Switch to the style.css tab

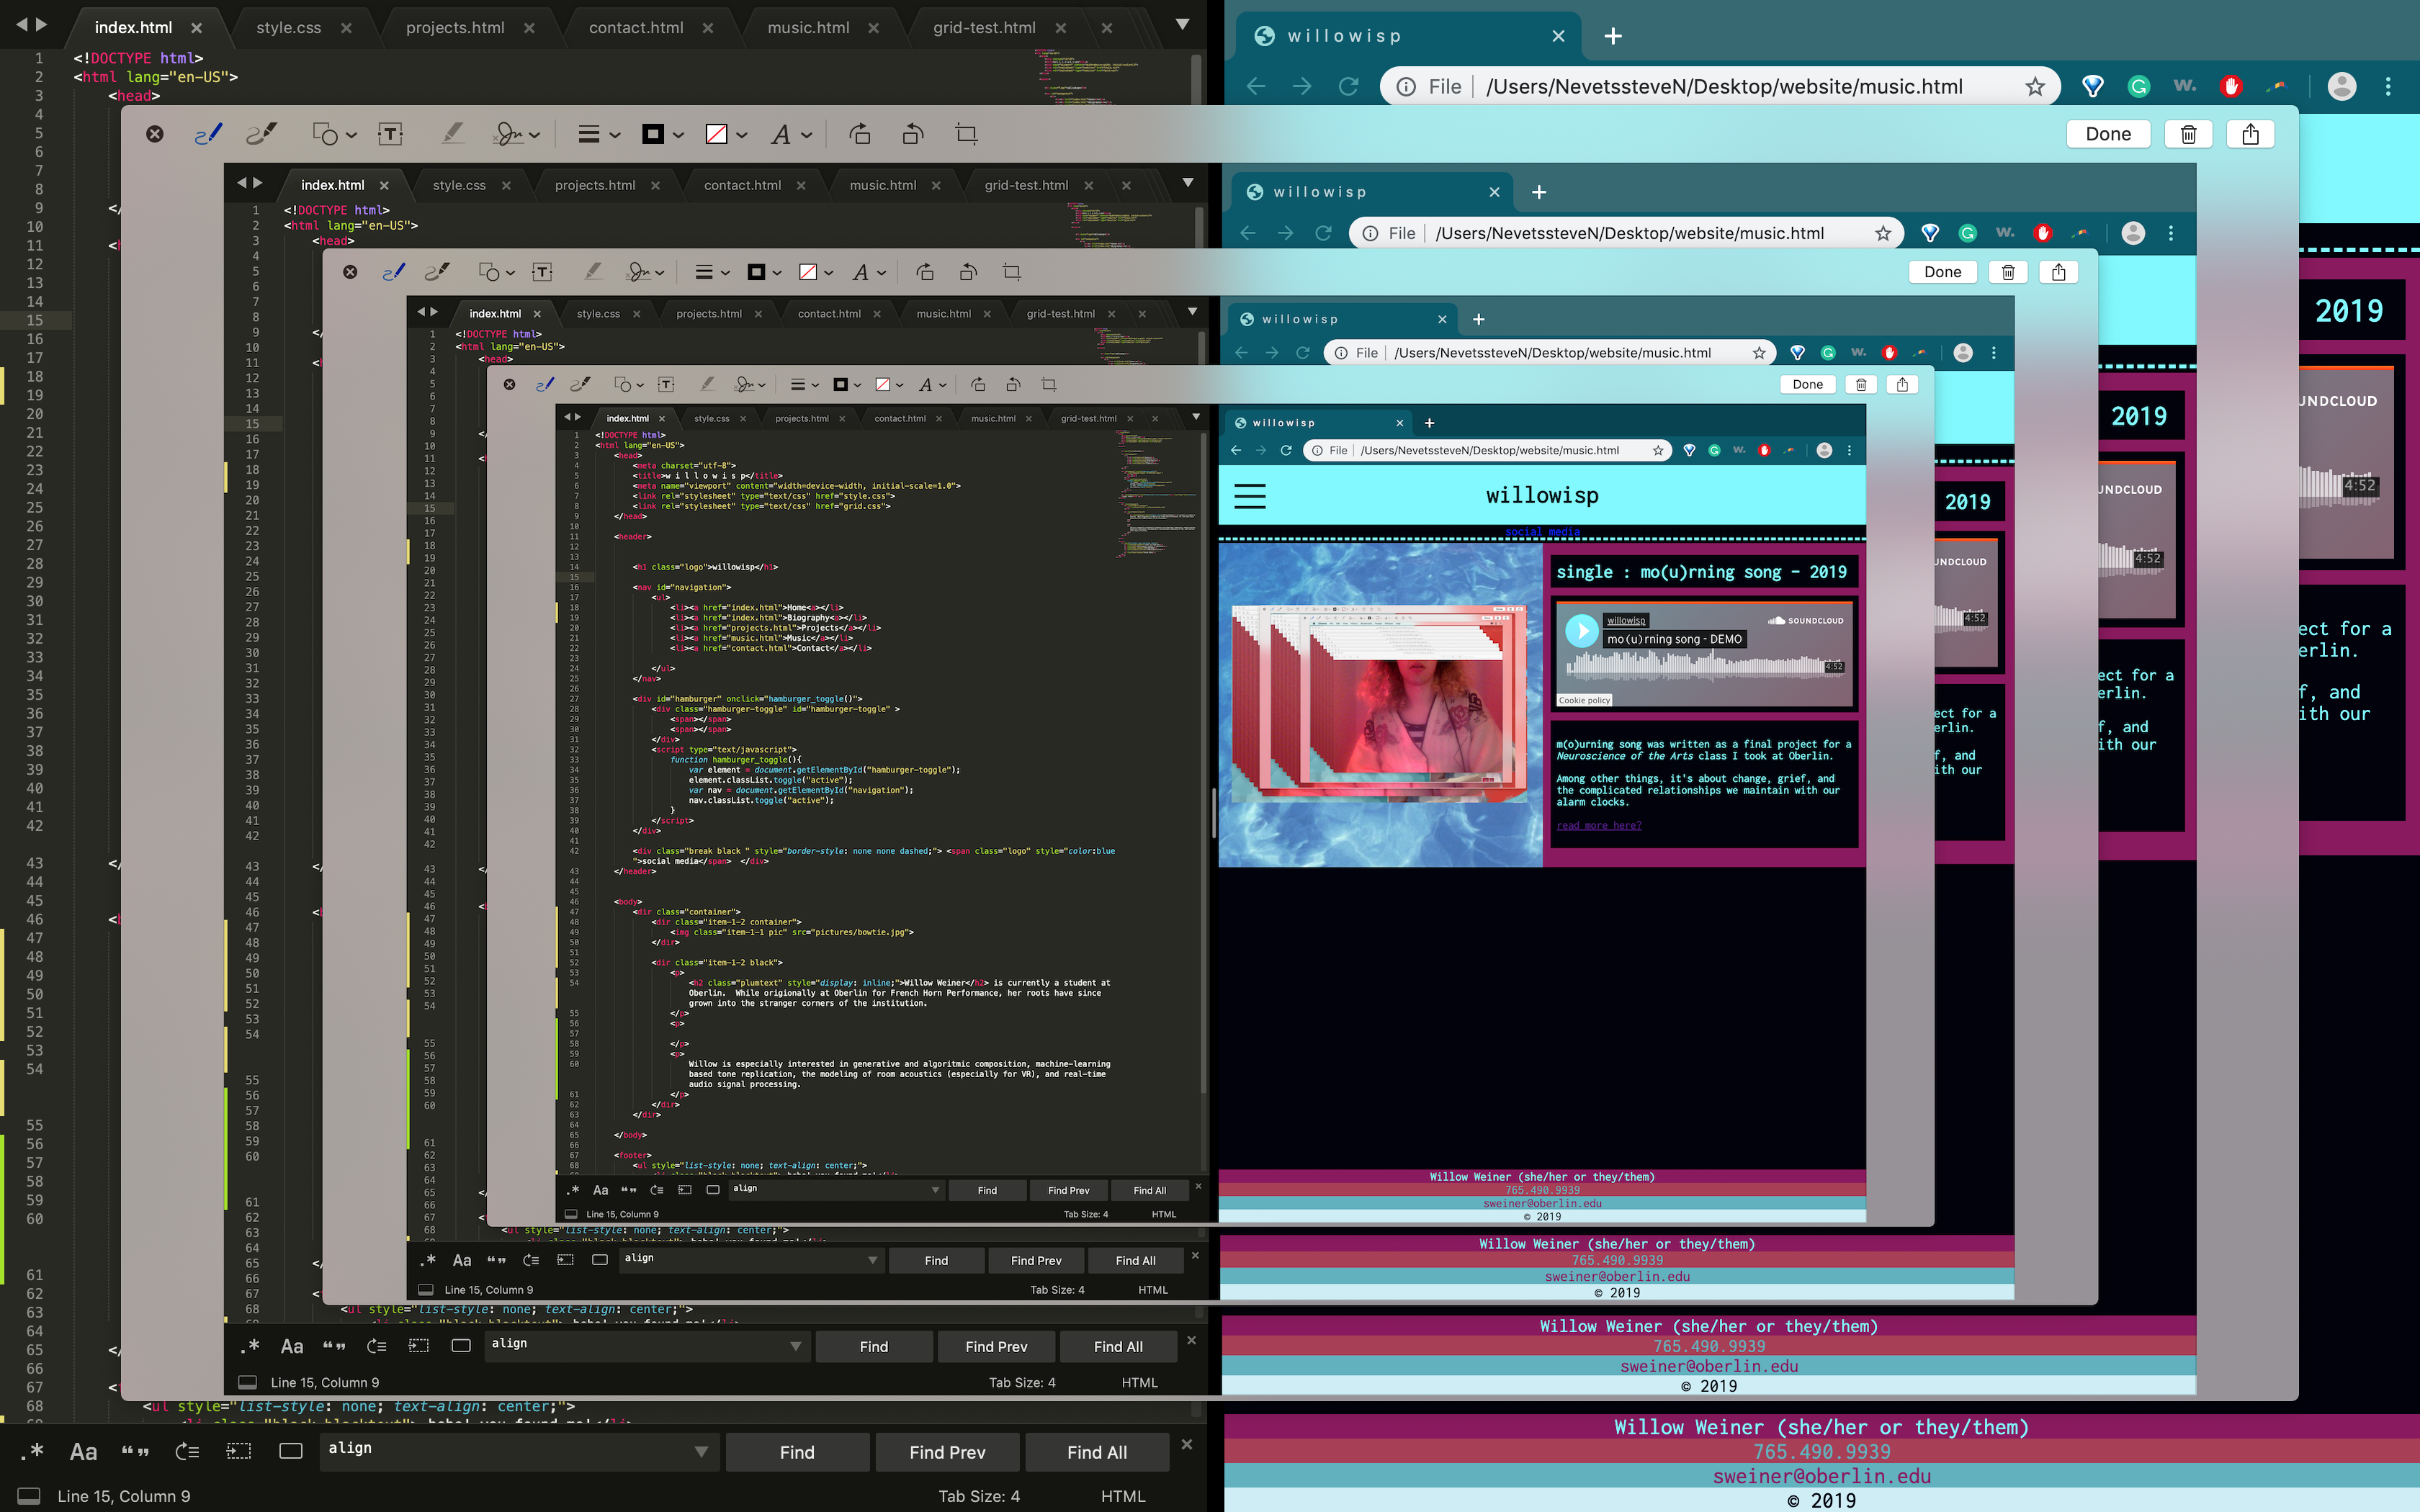point(288,27)
